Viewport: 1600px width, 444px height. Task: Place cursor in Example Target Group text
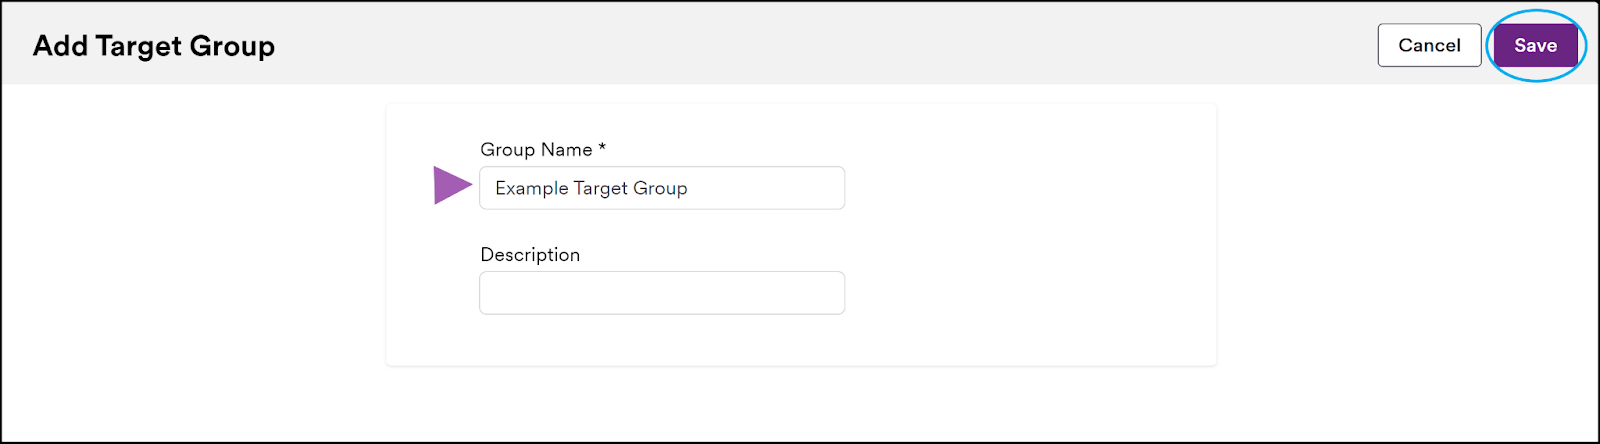591,188
